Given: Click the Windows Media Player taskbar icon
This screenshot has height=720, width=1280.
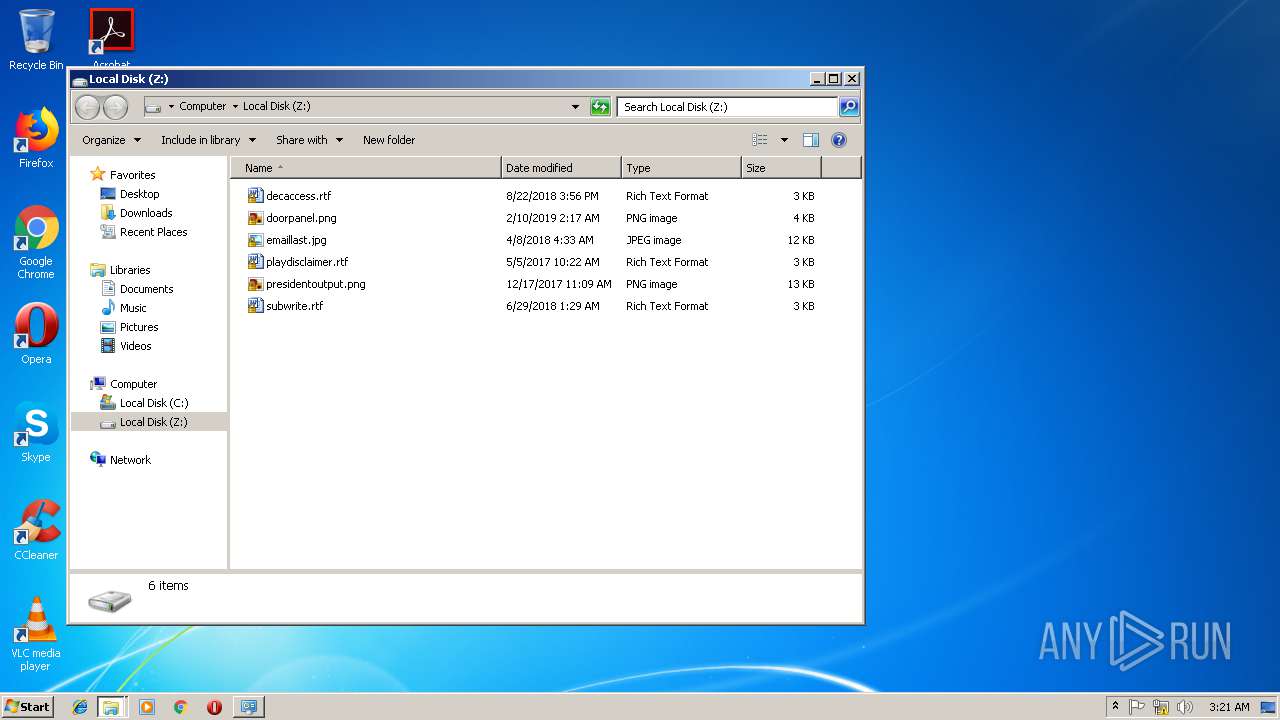Looking at the screenshot, I should (x=147, y=707).
